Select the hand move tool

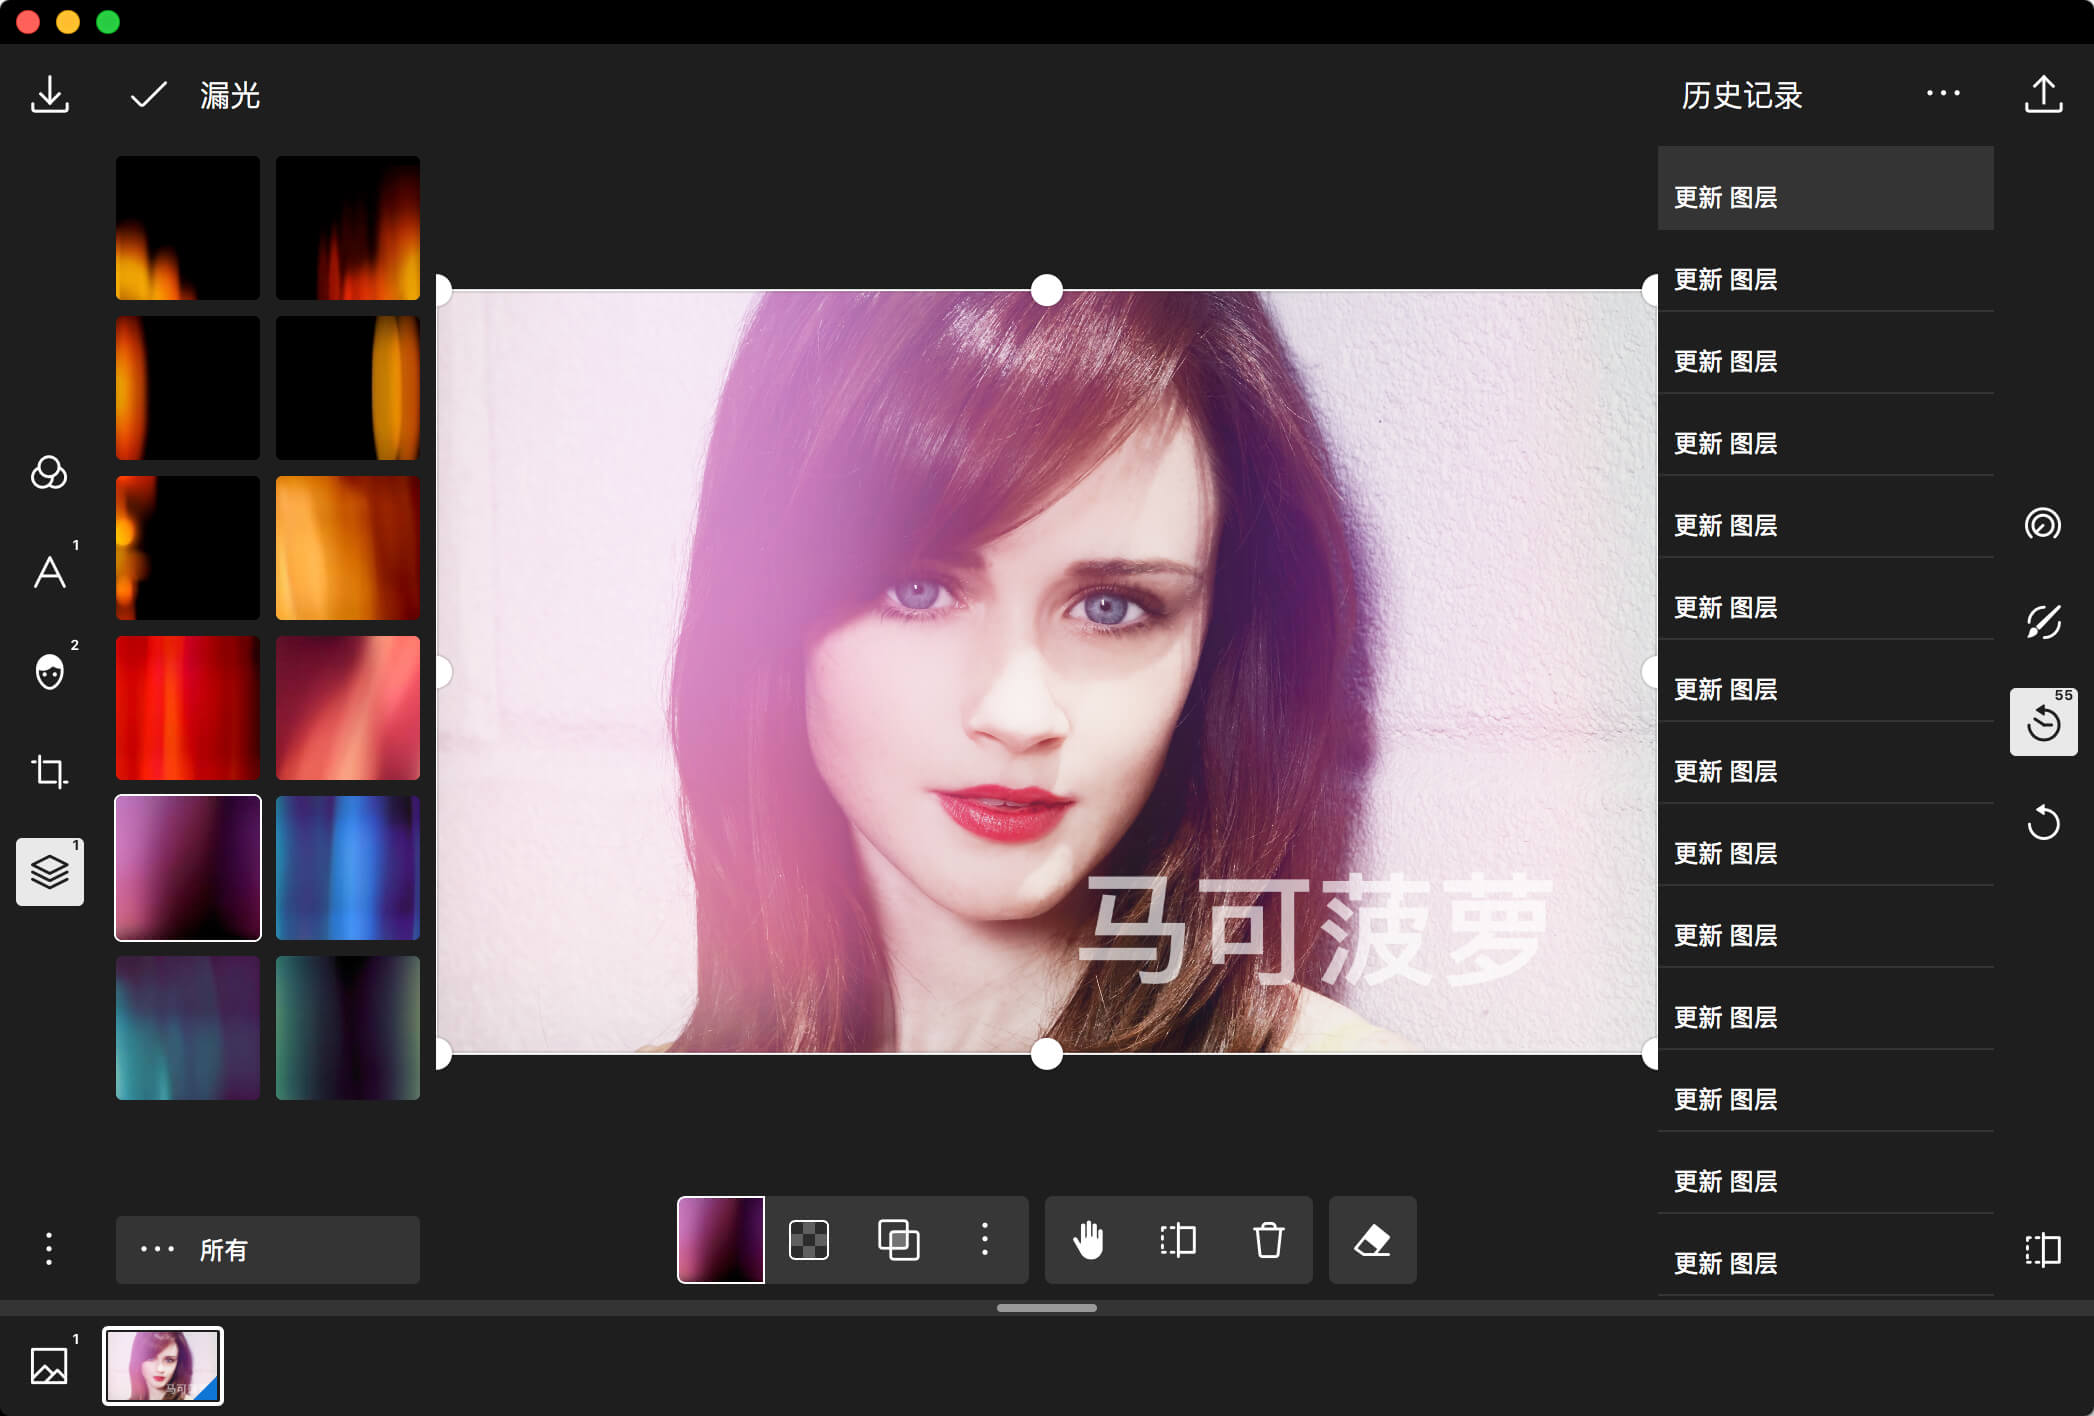click(1088, 1240)
